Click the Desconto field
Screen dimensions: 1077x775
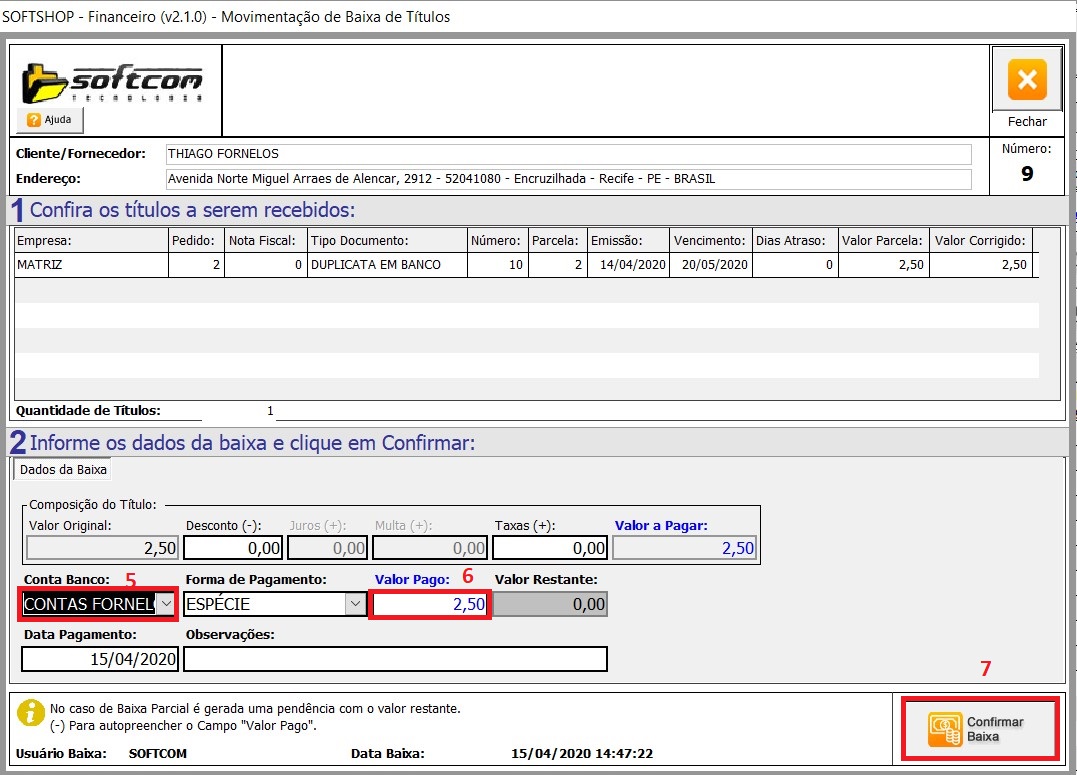click(233, 548)
